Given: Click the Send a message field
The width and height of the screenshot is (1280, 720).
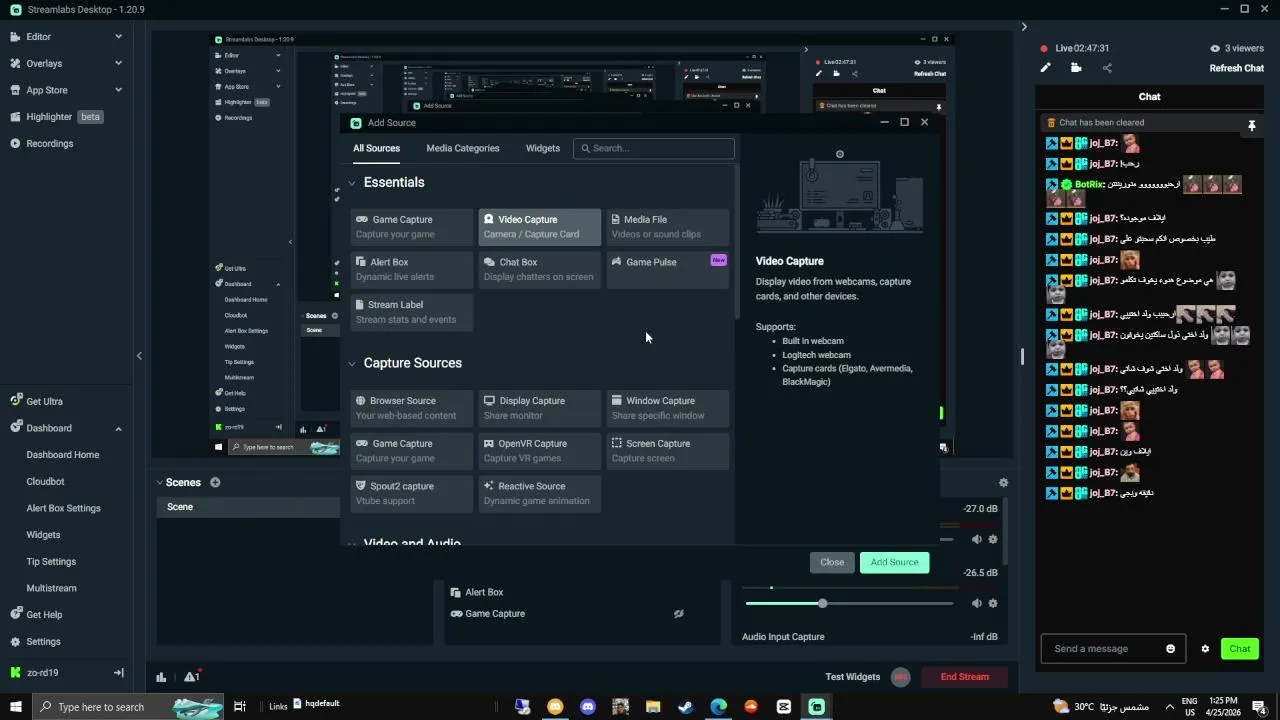Looking at the screenshot, I should click(x=1113, y=649).
